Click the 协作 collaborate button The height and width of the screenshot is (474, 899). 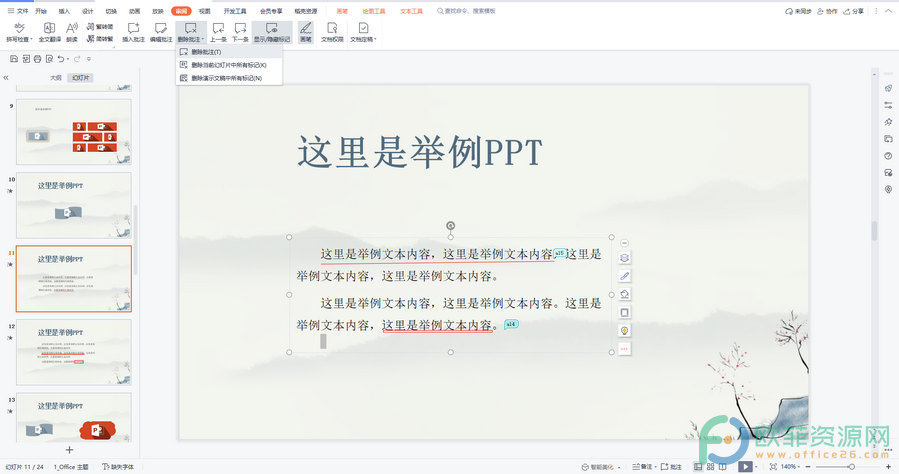827,11
